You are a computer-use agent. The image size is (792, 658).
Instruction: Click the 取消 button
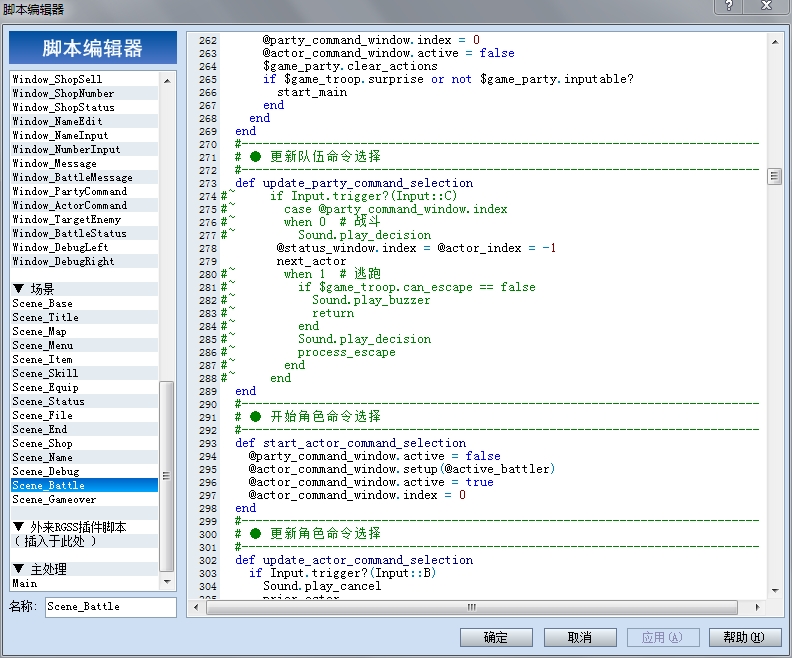[x=580, y=637]
